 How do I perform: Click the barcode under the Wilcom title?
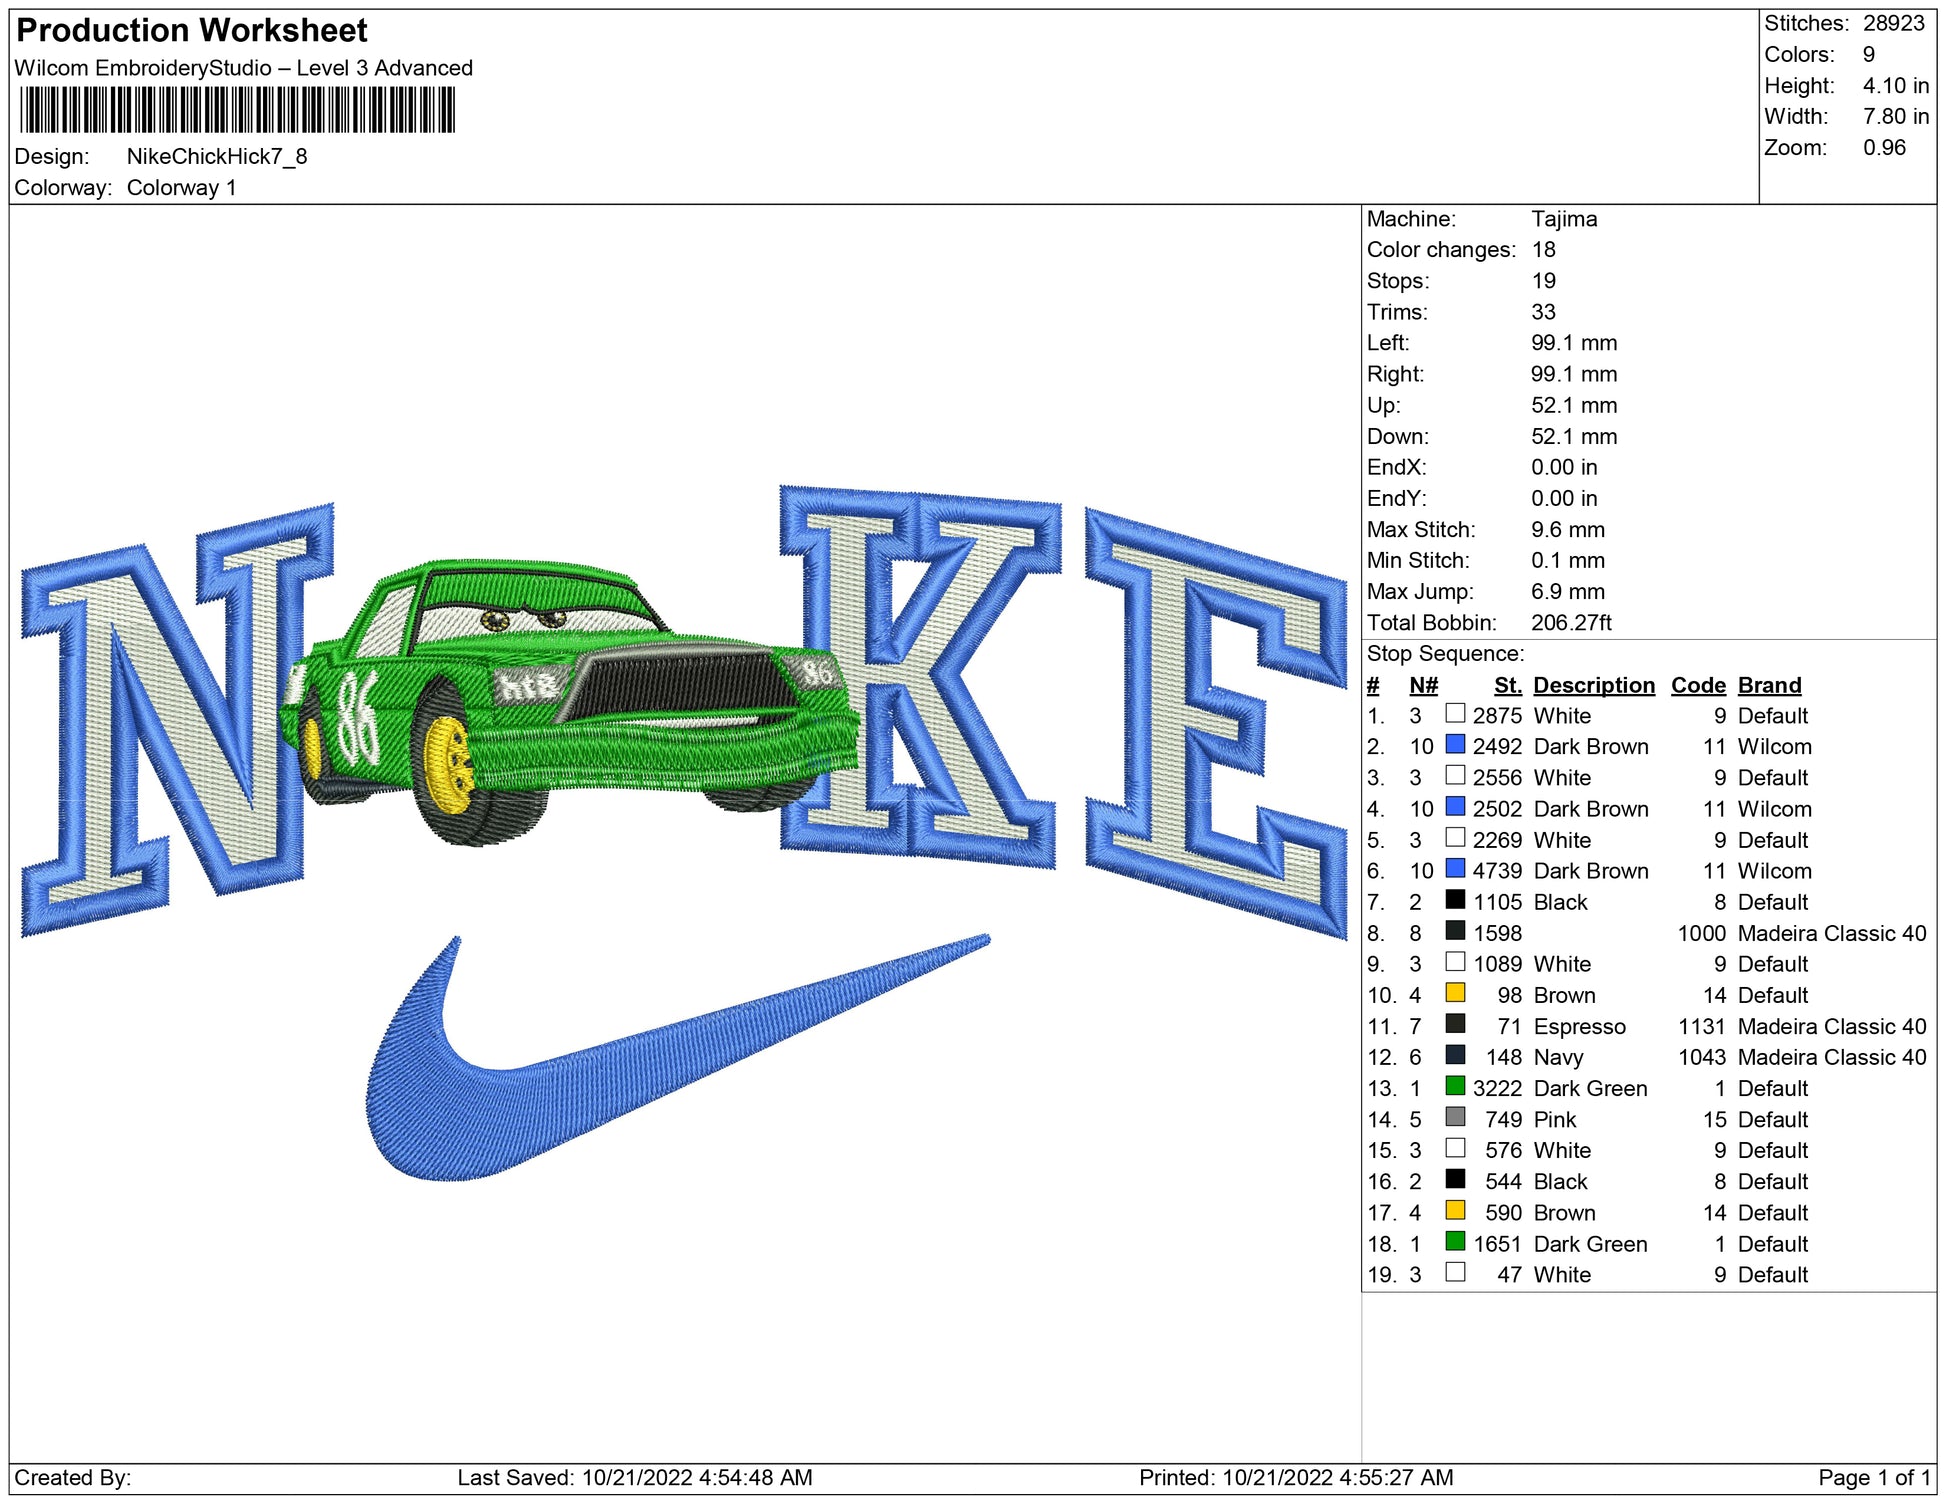237,110
